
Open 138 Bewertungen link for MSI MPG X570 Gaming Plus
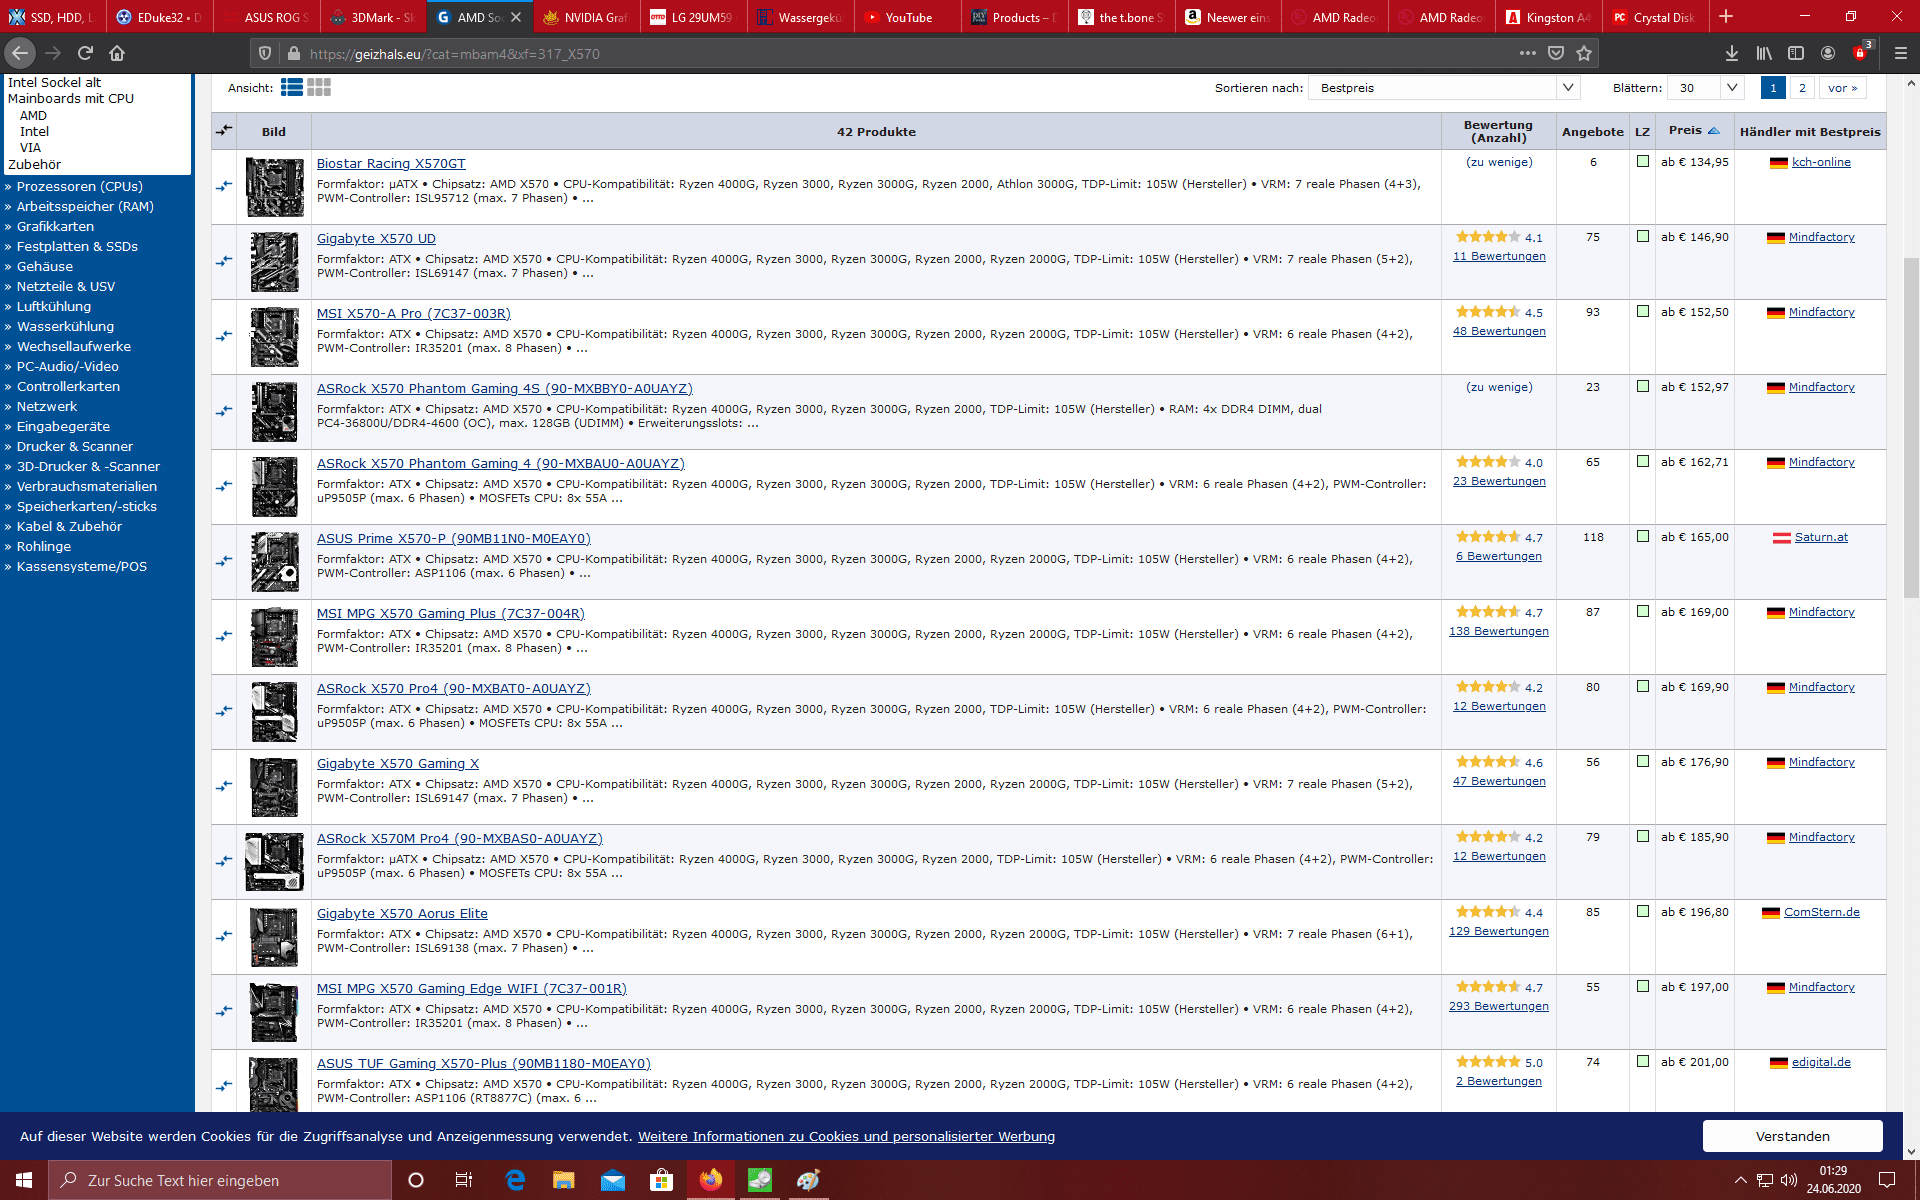coord(1498,631)
